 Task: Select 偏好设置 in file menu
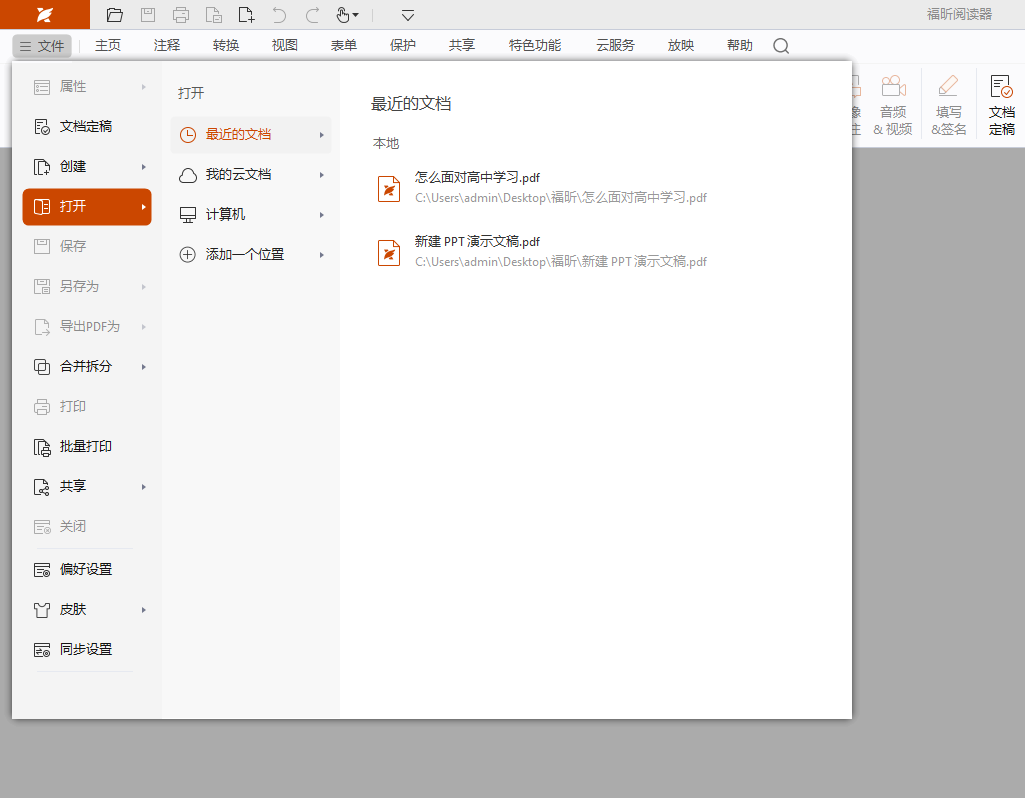85,570
